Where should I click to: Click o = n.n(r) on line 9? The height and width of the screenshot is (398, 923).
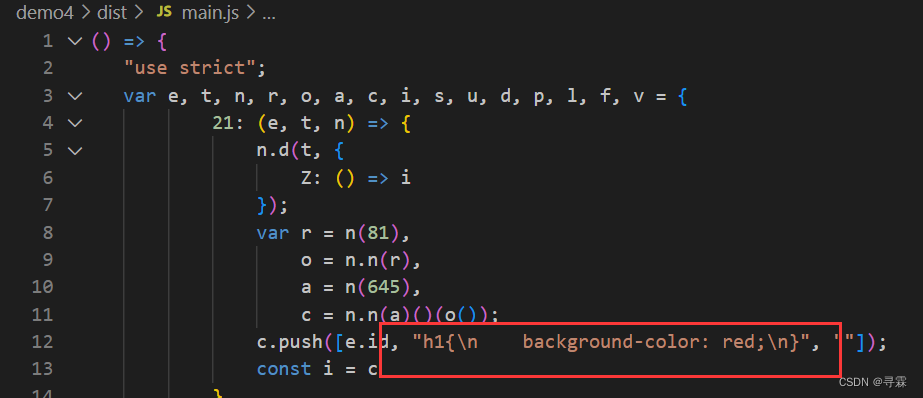pos(357,260)
